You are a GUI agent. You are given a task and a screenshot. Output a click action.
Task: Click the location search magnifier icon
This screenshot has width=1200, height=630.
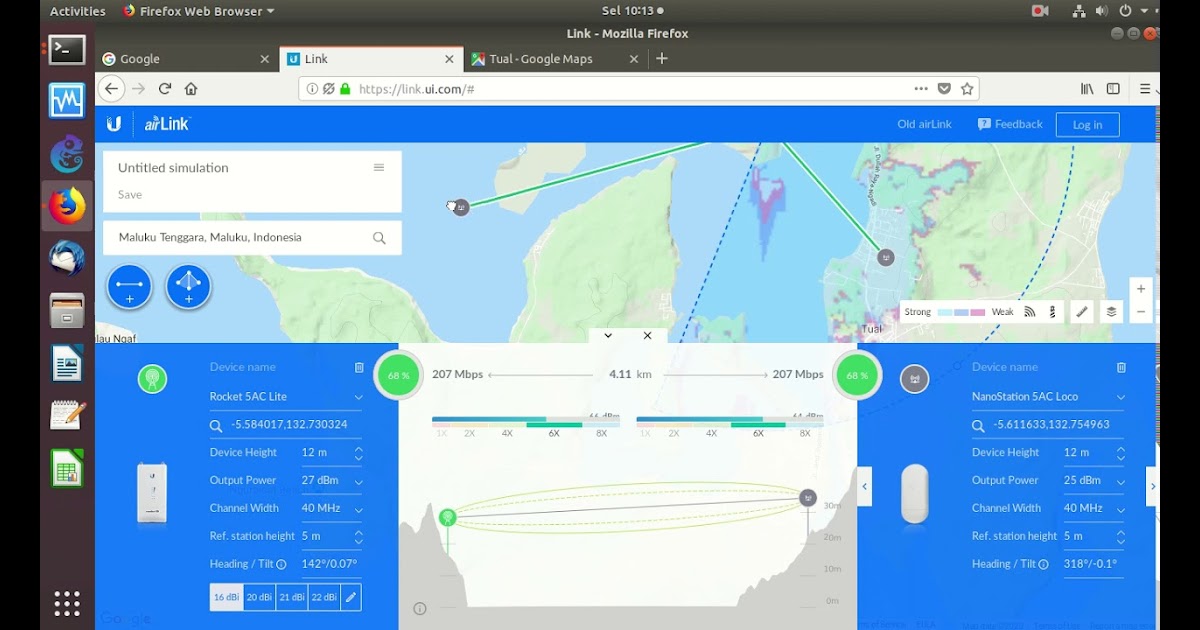point(379,238)
